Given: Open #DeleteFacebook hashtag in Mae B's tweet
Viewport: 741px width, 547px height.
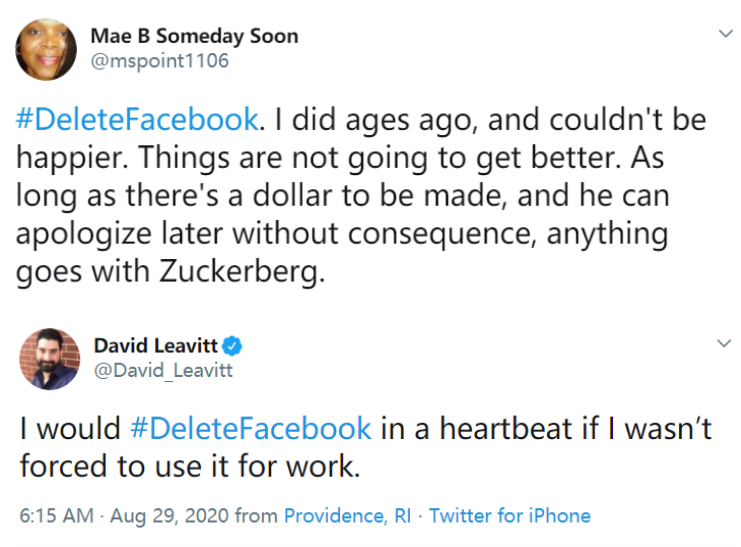Looking at the screenshot, I should pyautogui.click(x=138, y=120).
